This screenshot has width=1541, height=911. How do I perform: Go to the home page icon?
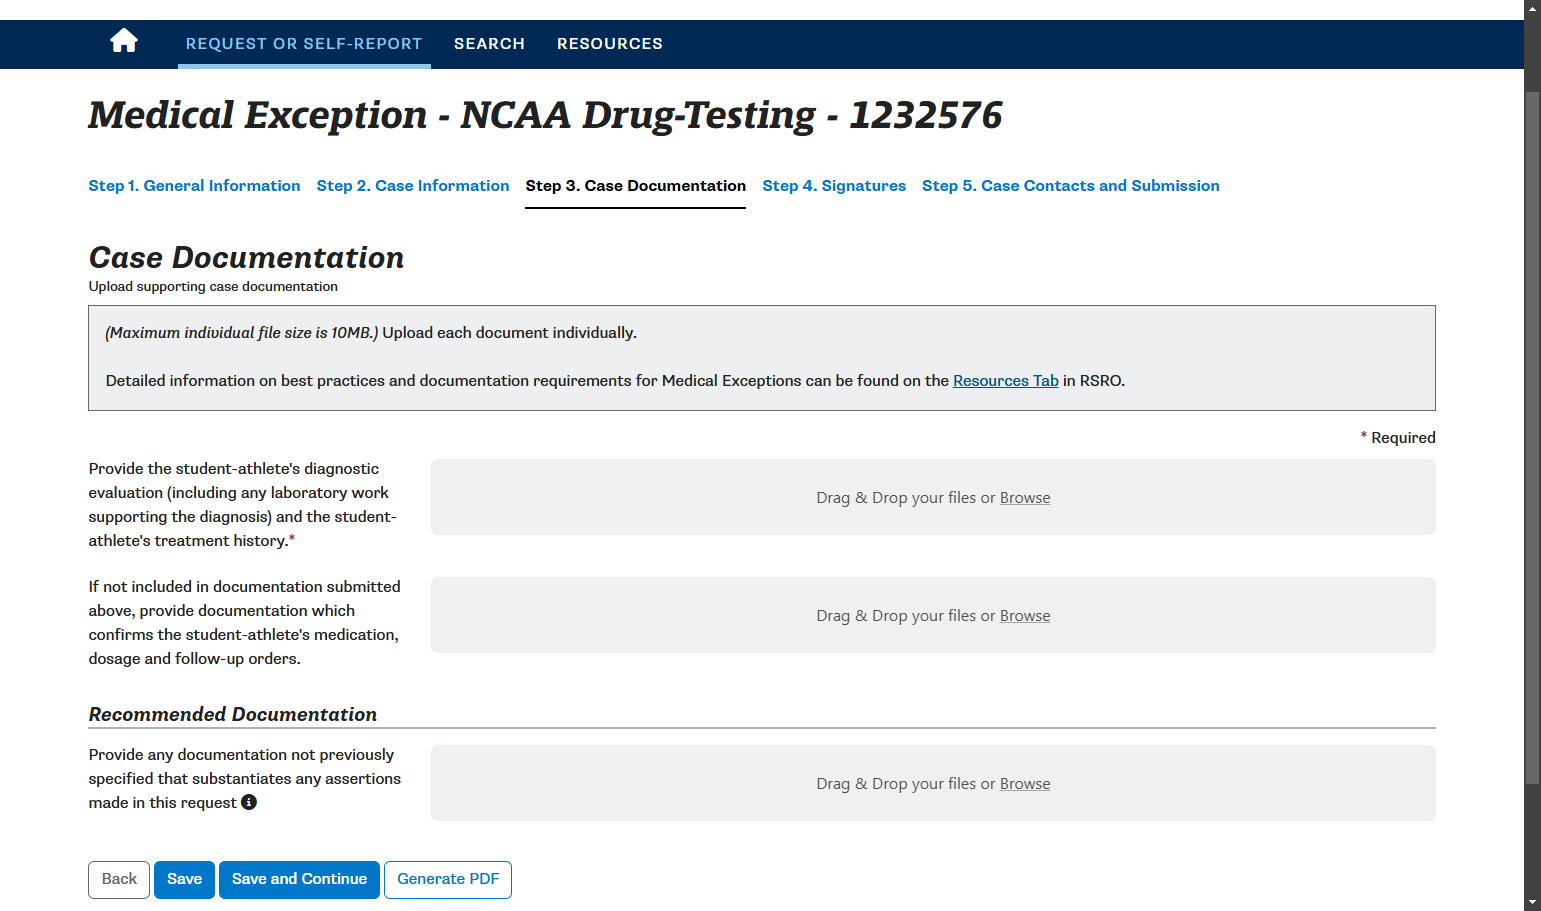pos(124,41)
